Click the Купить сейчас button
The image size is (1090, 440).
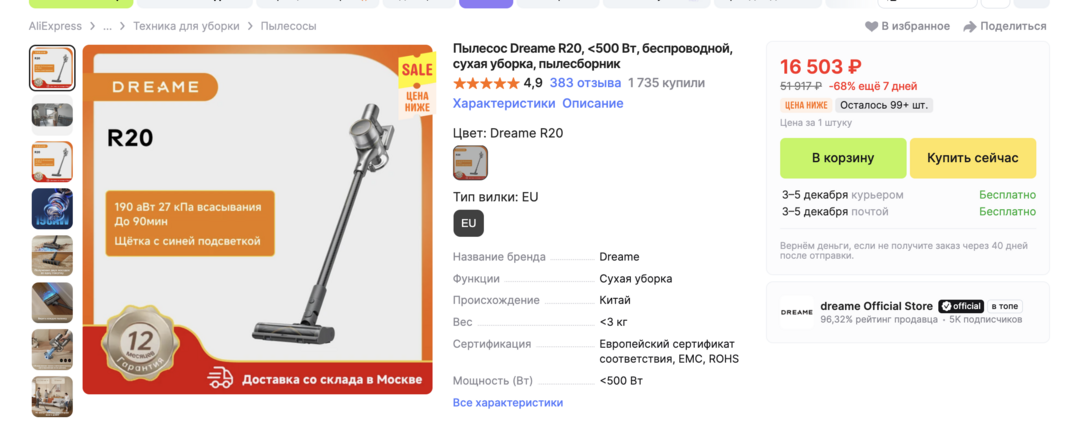coord(973,158)
